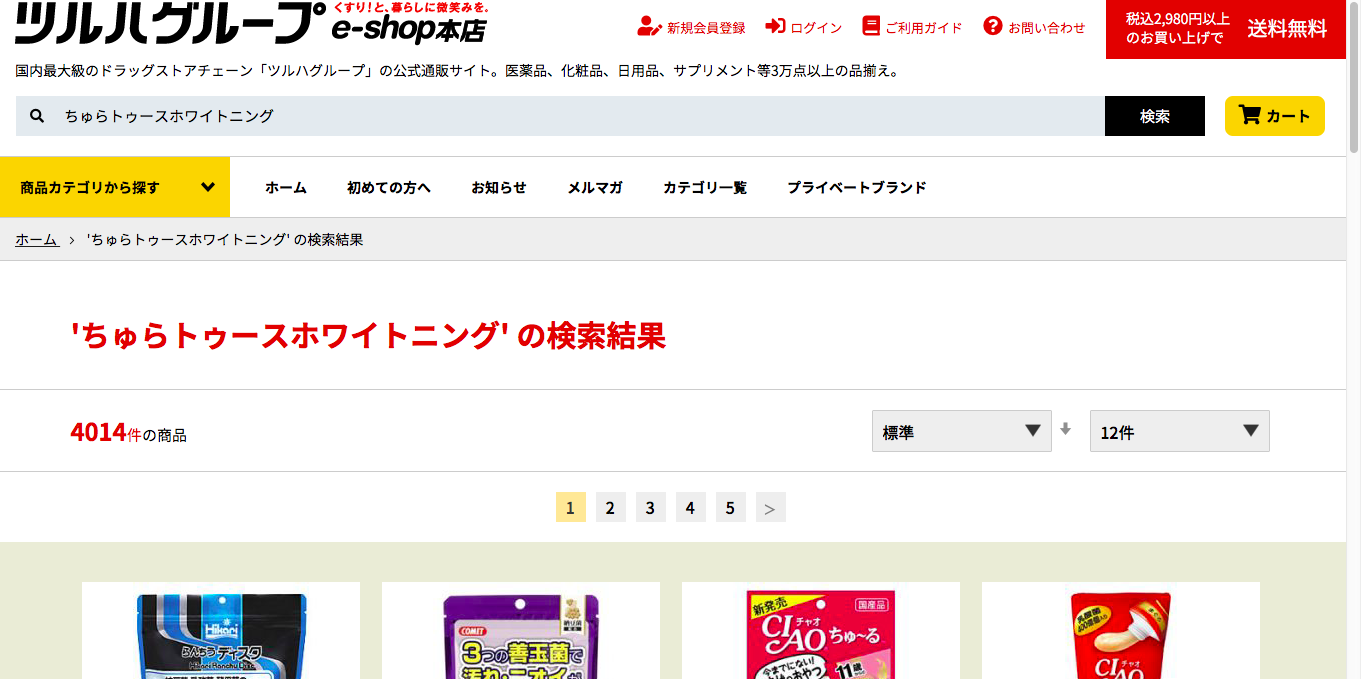
Task: Select page 1 in pagination
Action: pos(570,507)
